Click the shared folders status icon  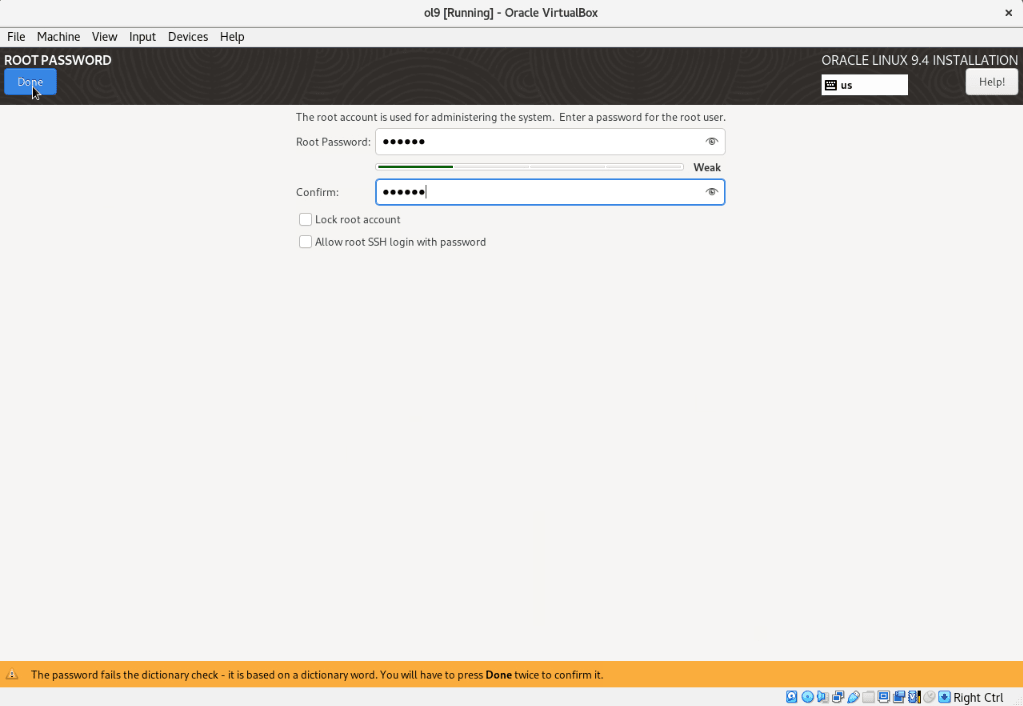tap(868, 697)
